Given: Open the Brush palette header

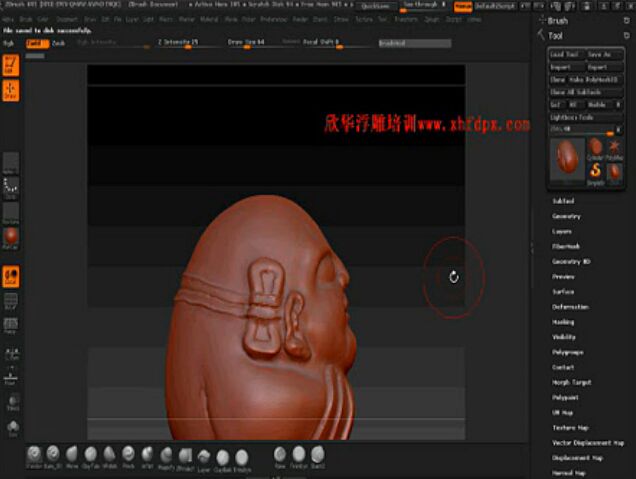Looking at the screenshot, I should point(558,20).
